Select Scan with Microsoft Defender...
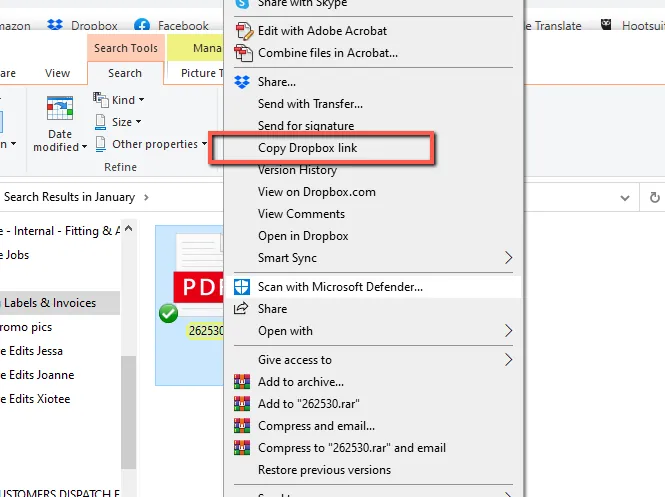 point(340,287)
